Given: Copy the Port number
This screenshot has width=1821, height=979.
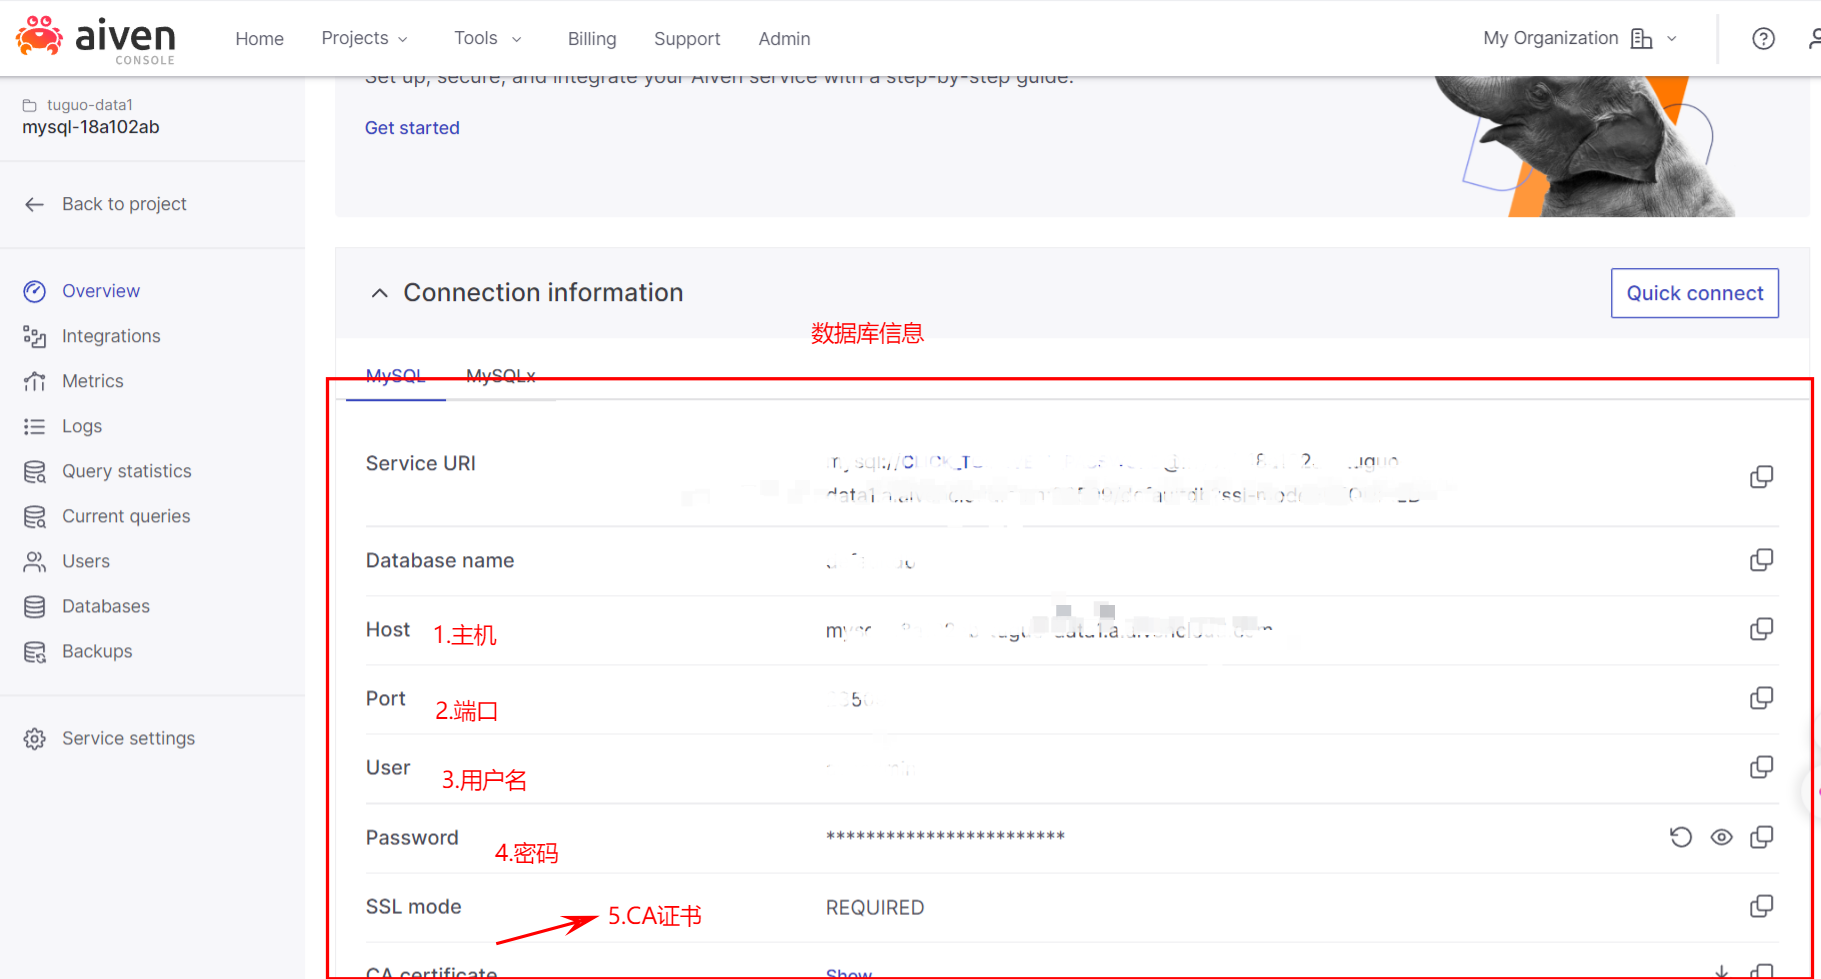Looking at the screenshot, I should coord(1761,698).
